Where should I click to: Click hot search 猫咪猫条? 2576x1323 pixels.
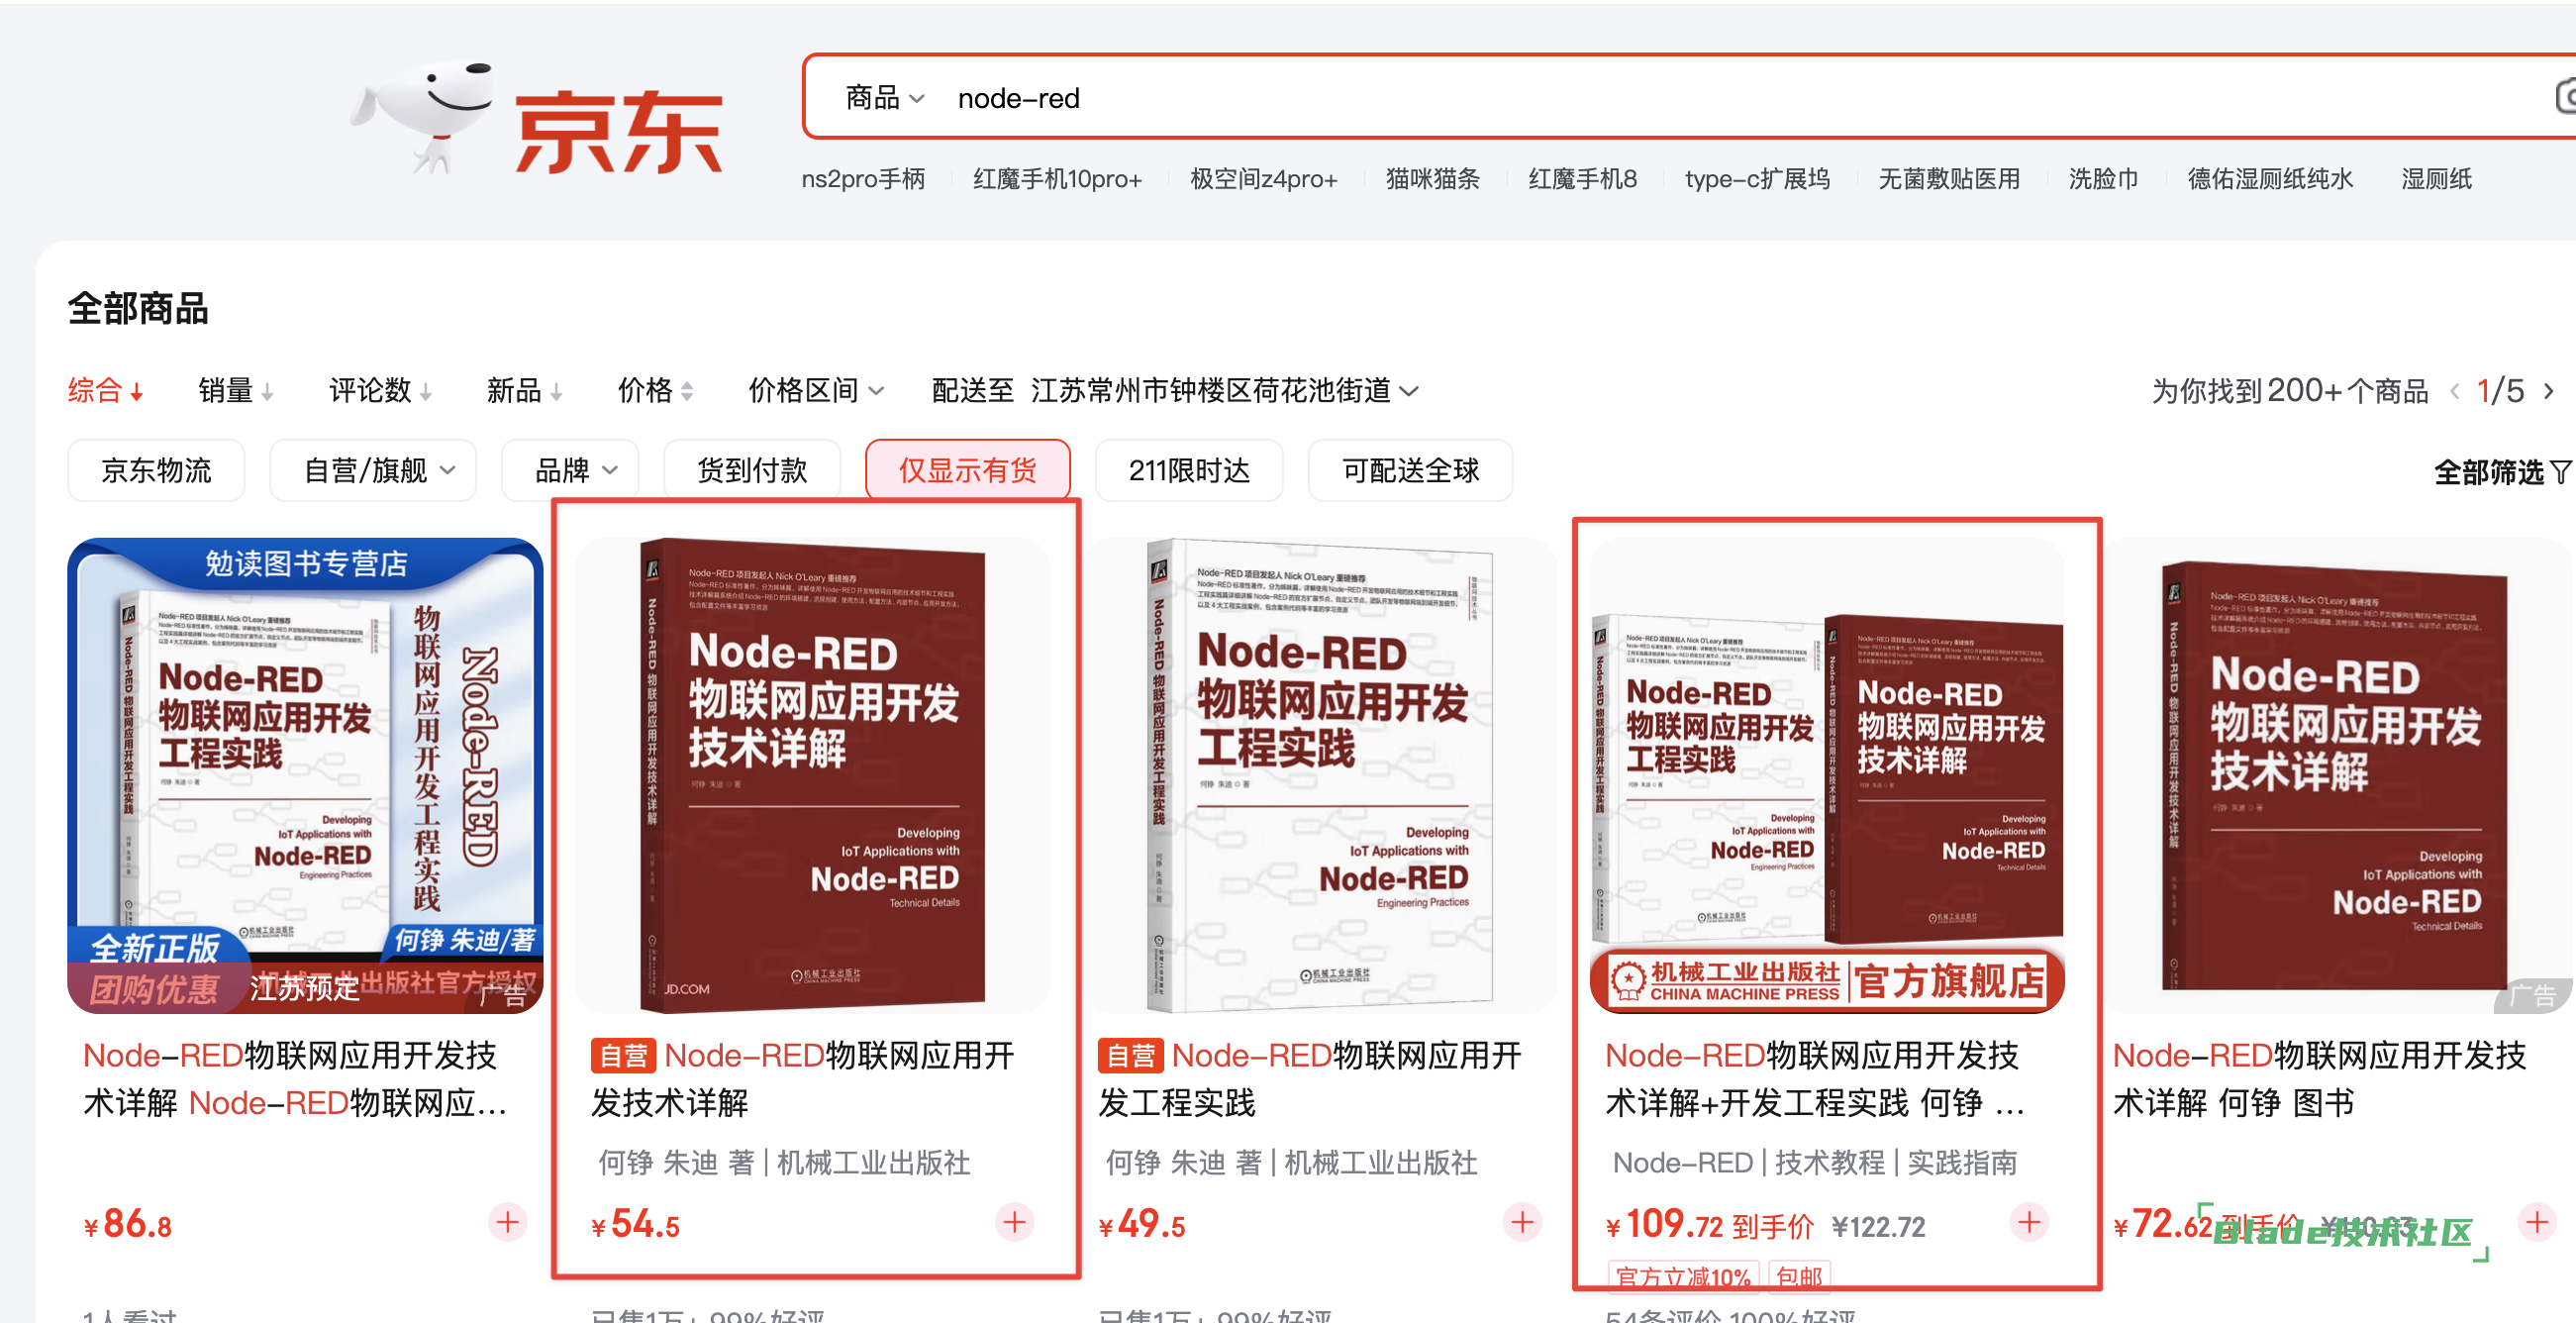pos(1432,179)
